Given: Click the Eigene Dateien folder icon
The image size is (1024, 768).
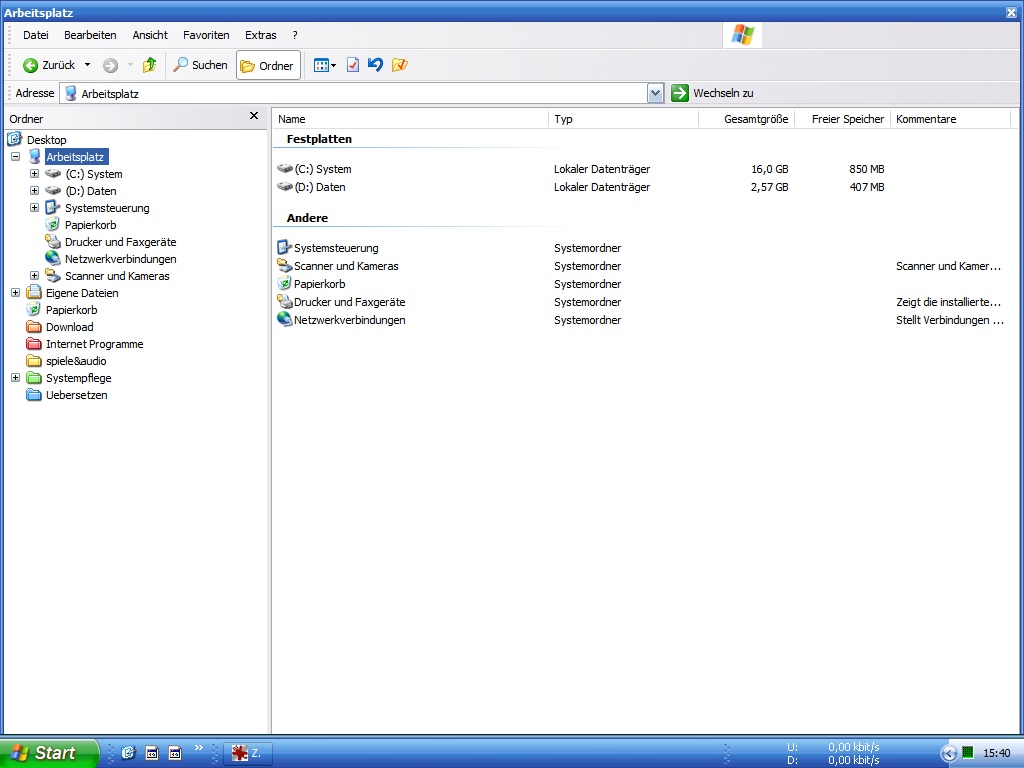Looking at the screenshot, I should coord(34,293).
